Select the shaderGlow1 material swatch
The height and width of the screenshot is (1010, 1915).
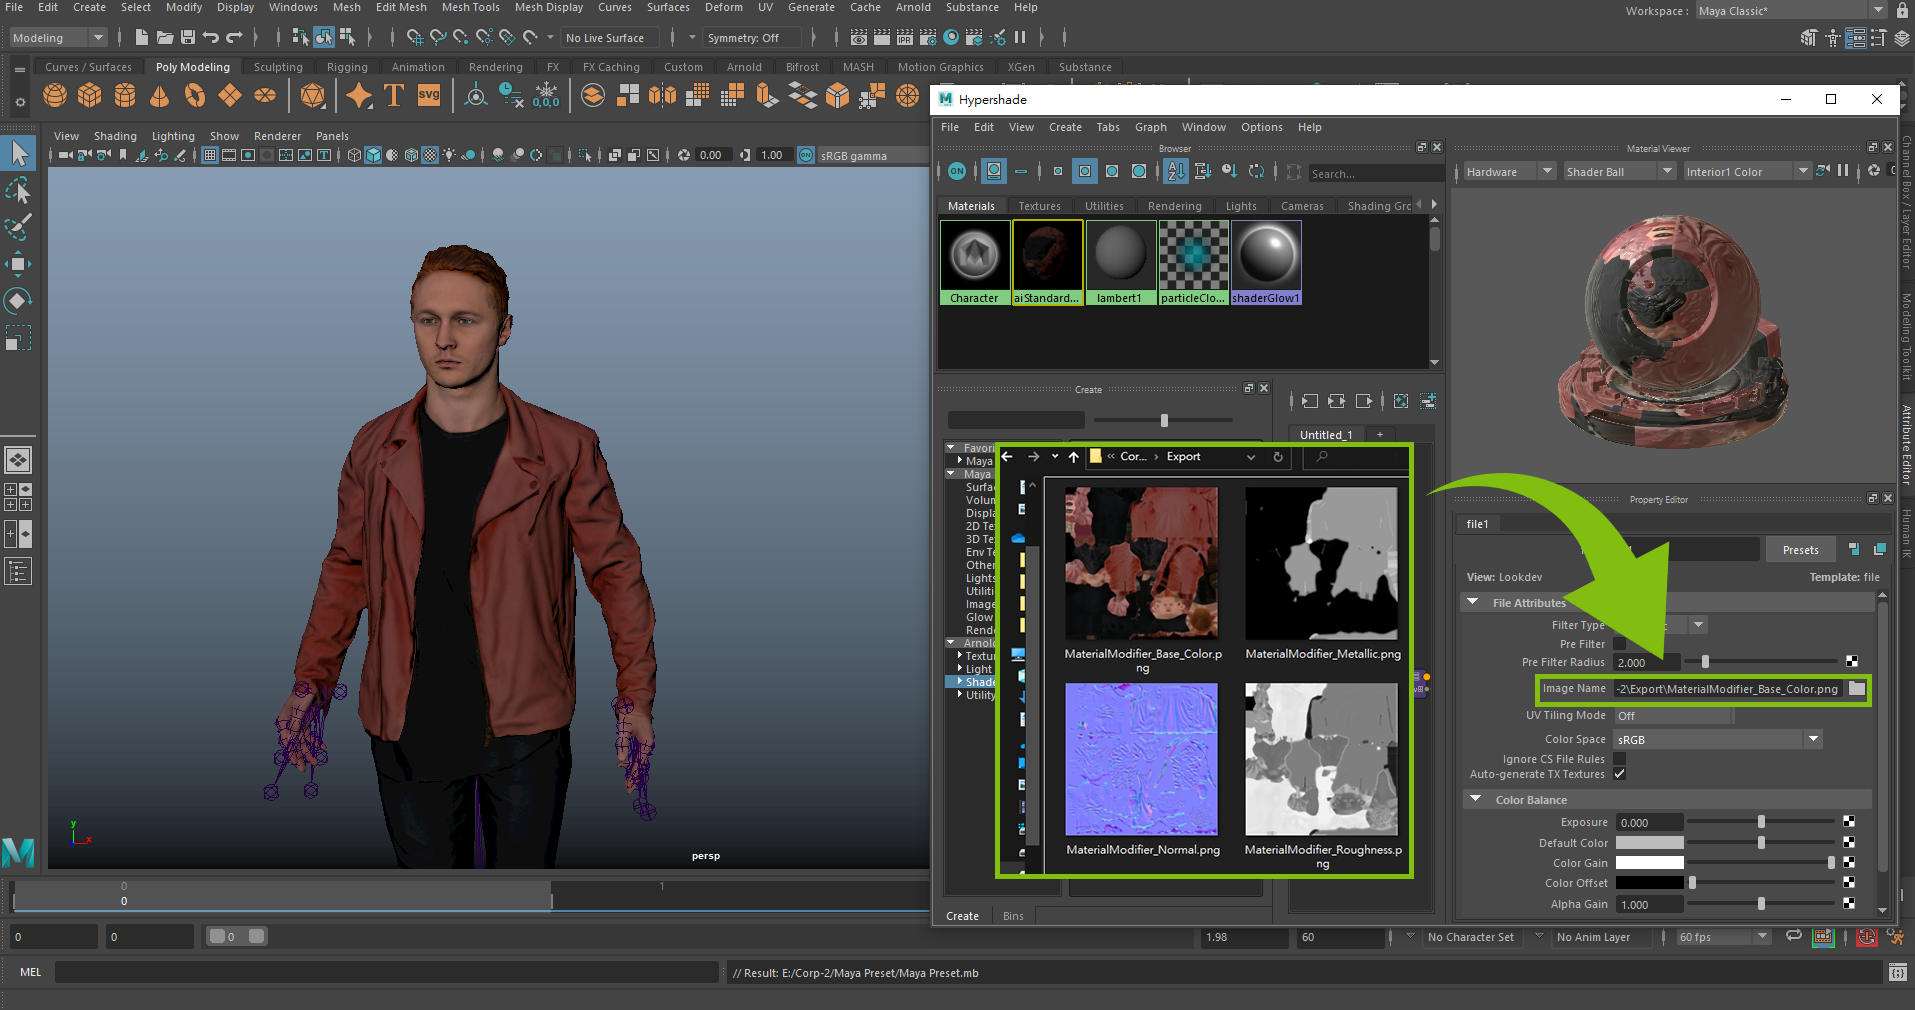pos(1266,262)
